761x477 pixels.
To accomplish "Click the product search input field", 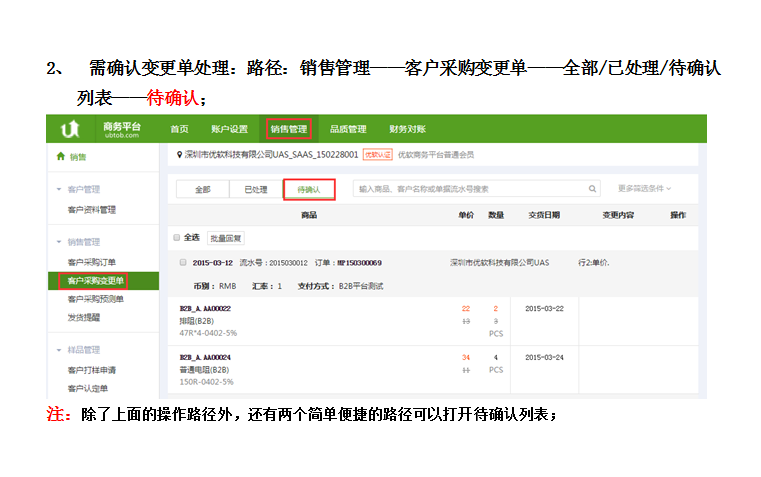I will pyautogui.click(x=470, y=188).
